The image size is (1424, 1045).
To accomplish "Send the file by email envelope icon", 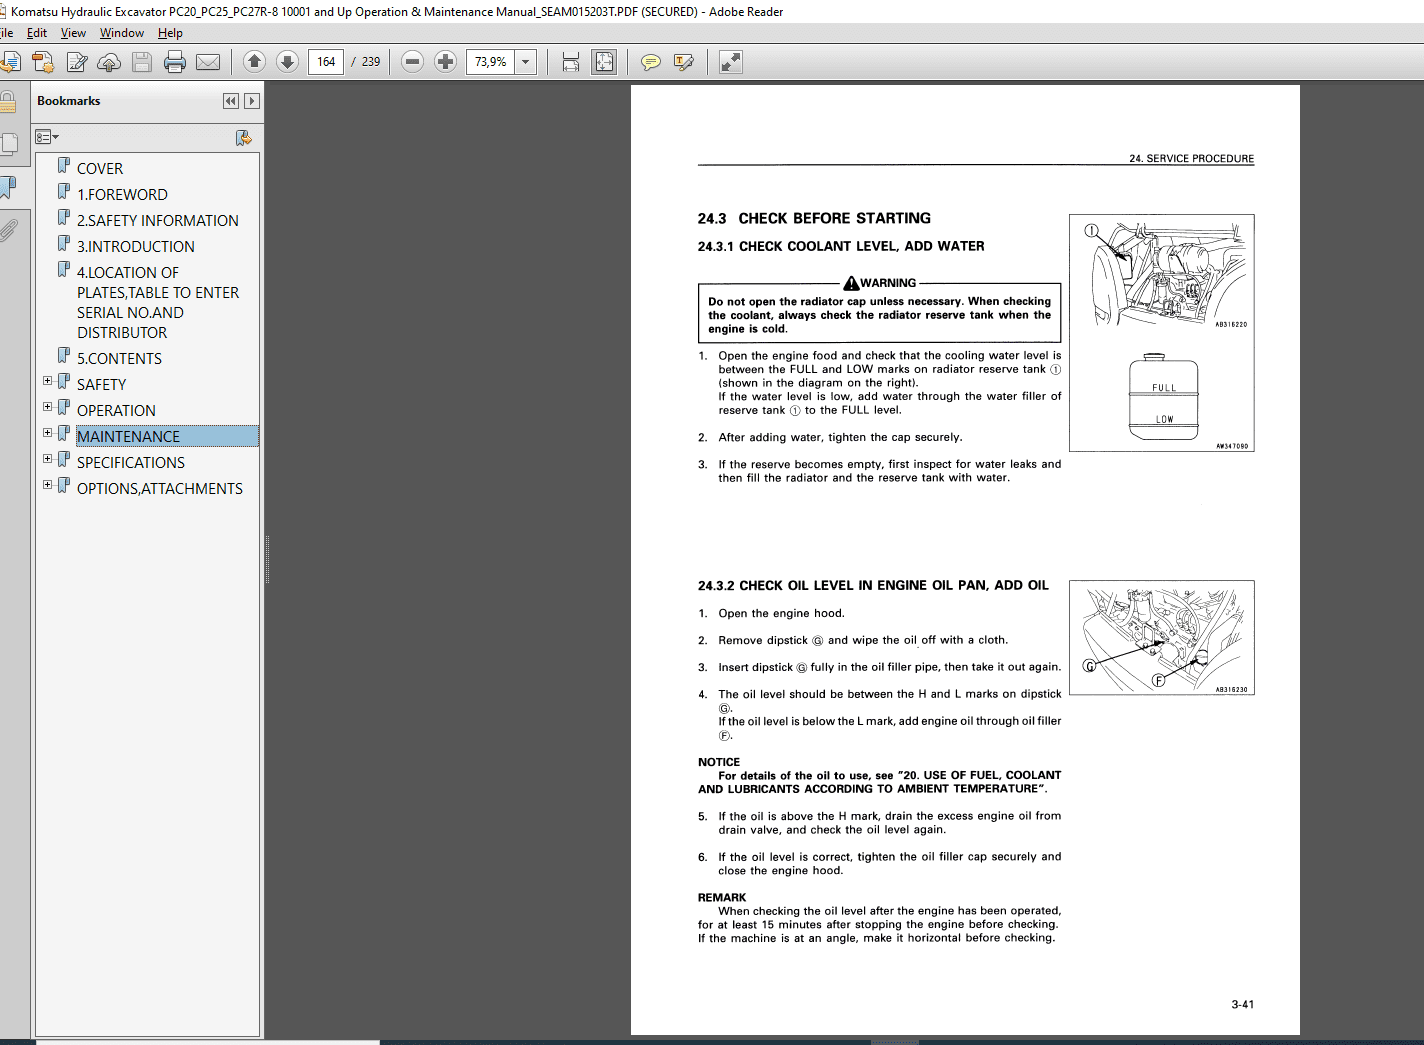I will (208, 62).
